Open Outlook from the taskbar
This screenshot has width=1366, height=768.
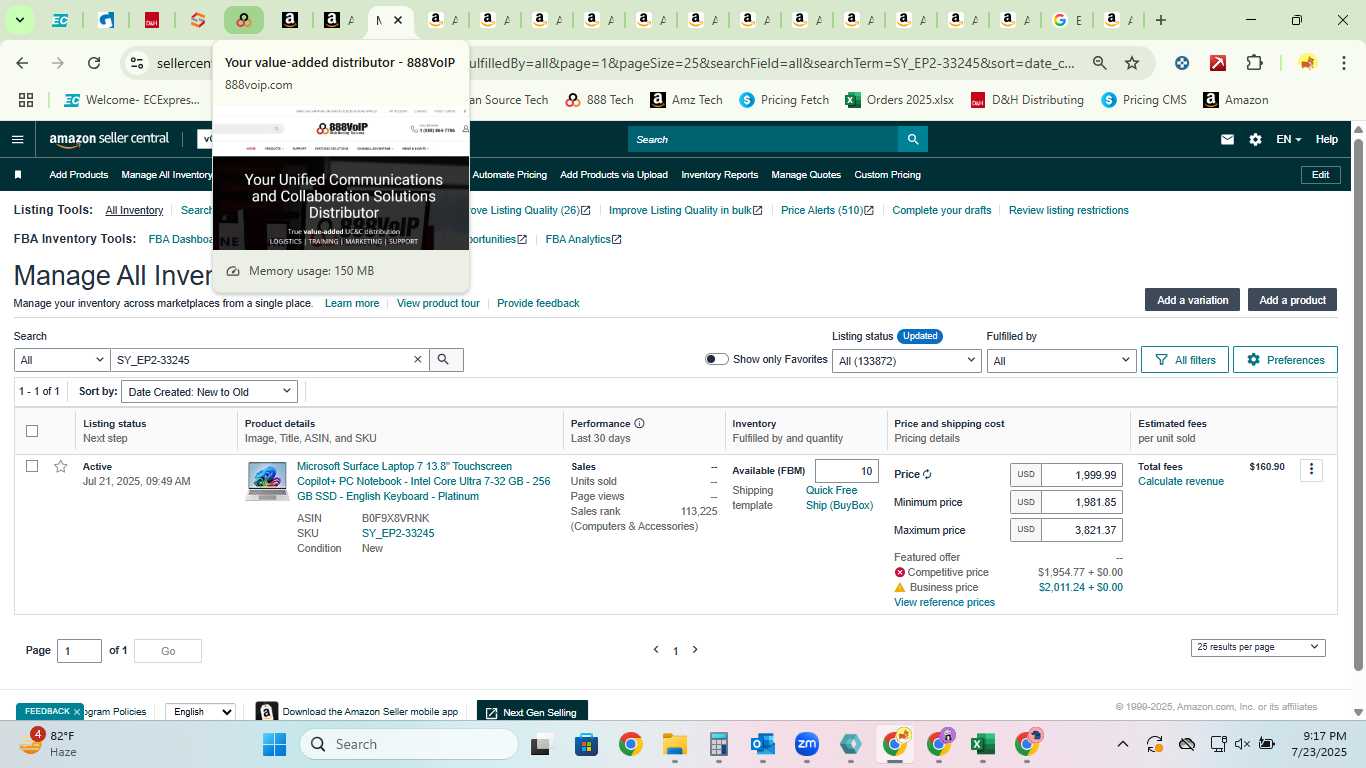763,744
